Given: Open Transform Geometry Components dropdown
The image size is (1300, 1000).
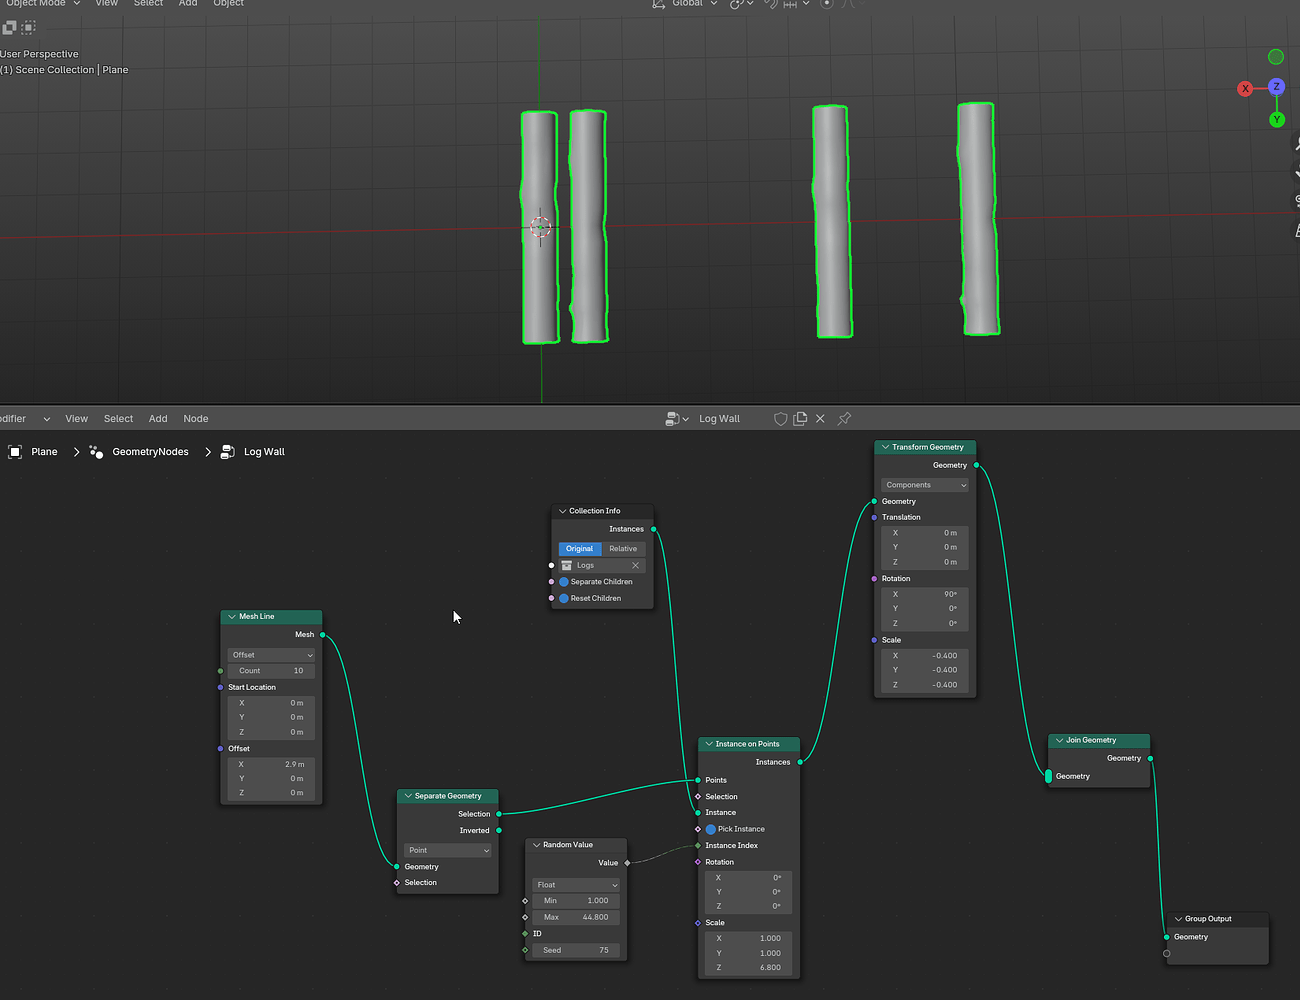Looking at the screenshot, I should pyautogui.click(x=926, y=485).
